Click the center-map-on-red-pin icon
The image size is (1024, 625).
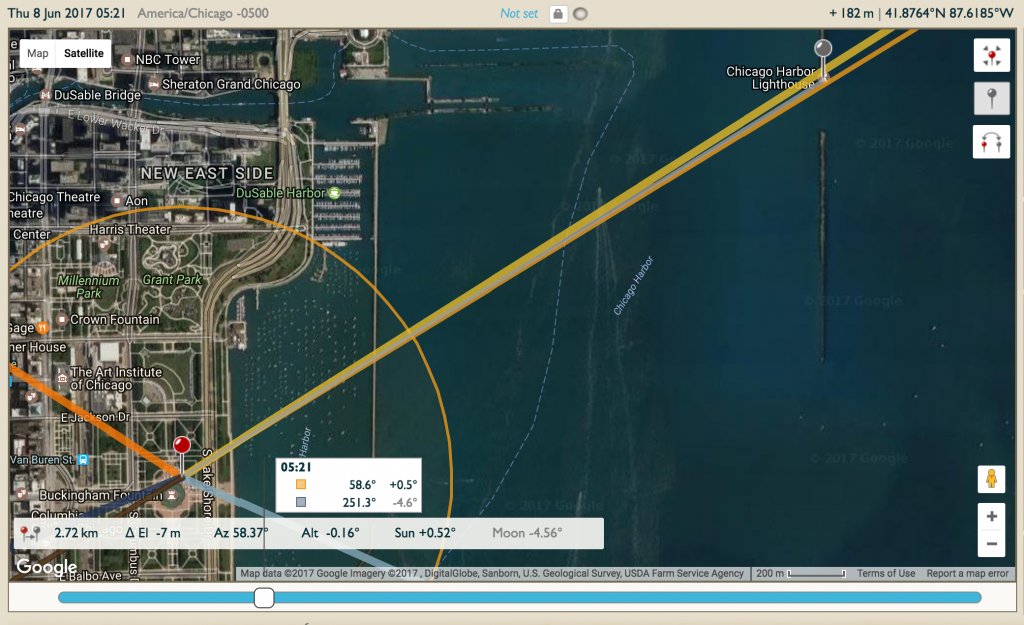(991, 56)
